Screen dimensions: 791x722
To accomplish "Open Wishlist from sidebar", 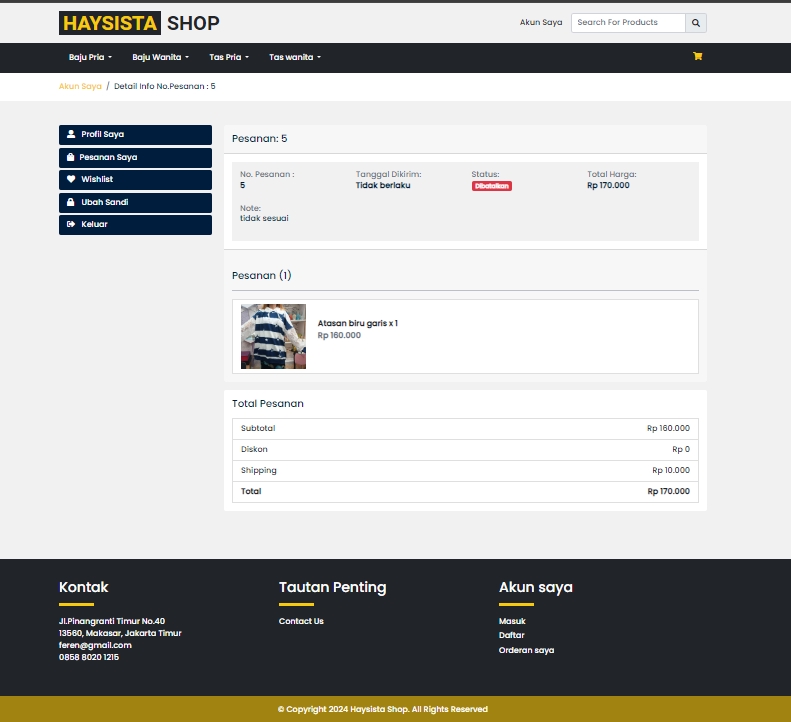I will click(135, 180).
